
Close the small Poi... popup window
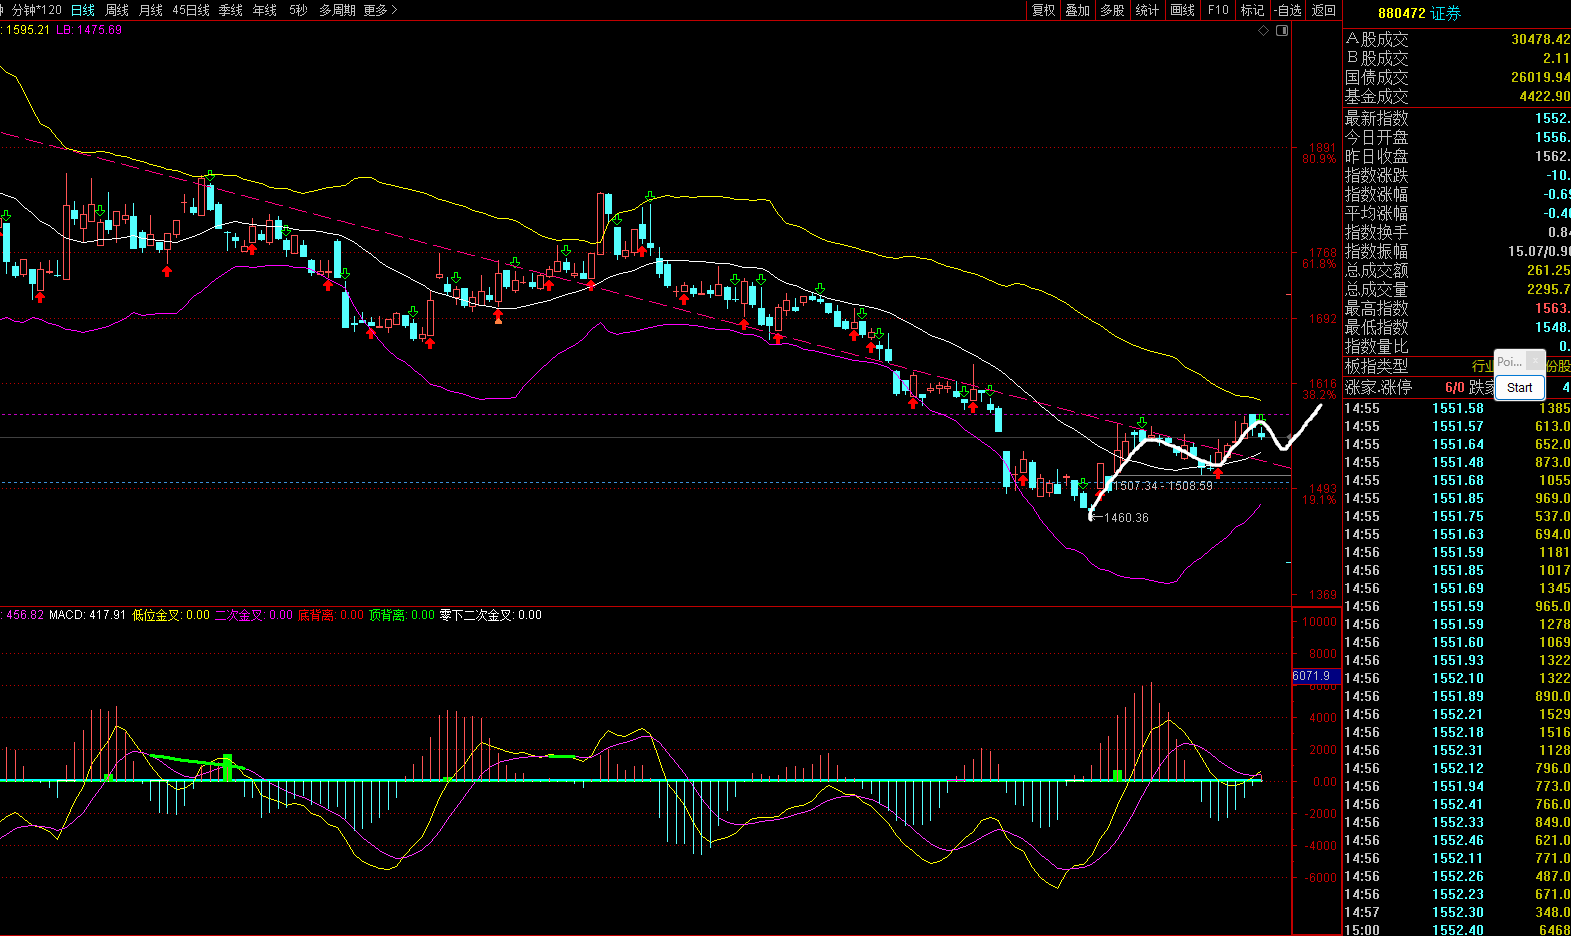click(x=1535, y=361)
